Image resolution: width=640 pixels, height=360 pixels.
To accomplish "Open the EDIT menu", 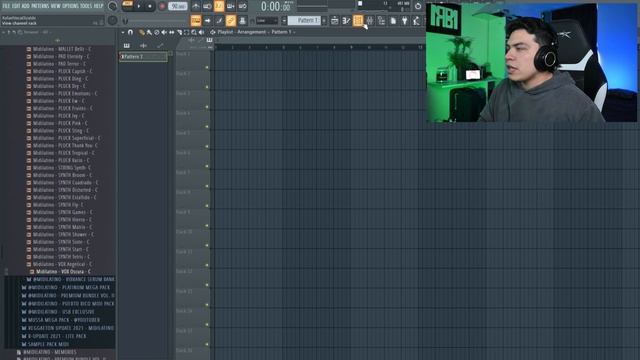I will click(16, 6).
